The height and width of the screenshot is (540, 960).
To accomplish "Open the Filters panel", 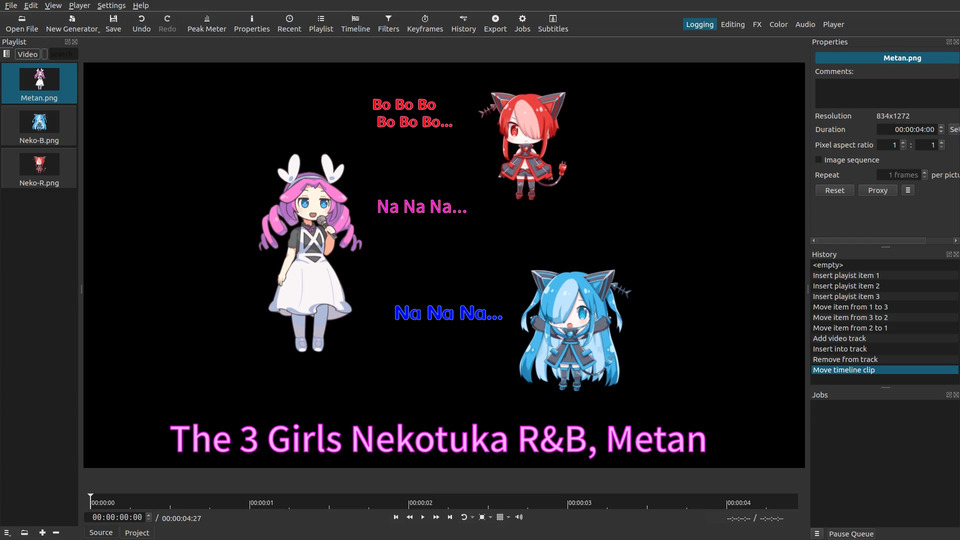I will click(388, 24).
